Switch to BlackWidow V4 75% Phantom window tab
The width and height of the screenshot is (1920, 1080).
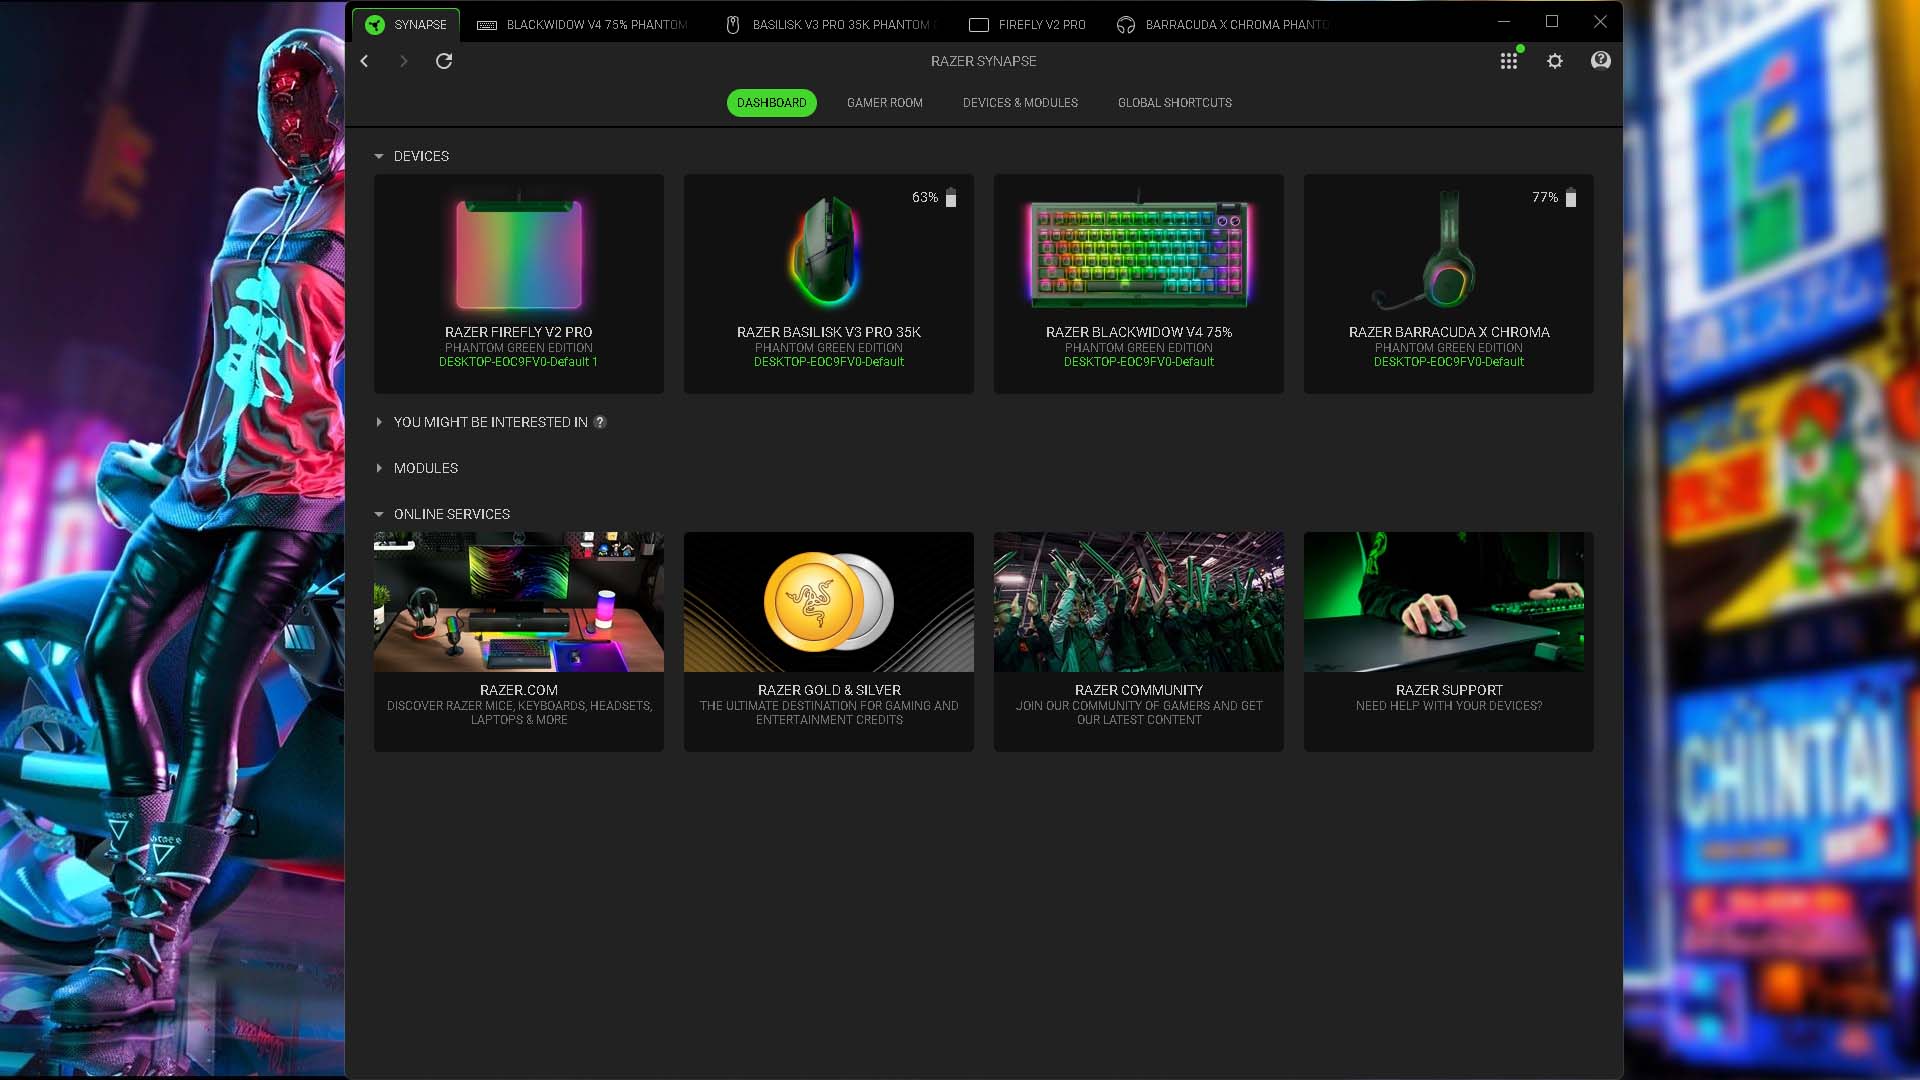[583, 25]
